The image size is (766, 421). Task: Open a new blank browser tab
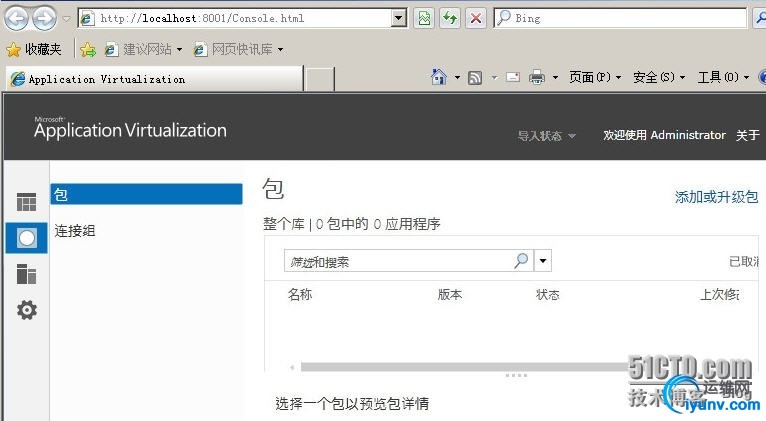click(x=319, y=80)
